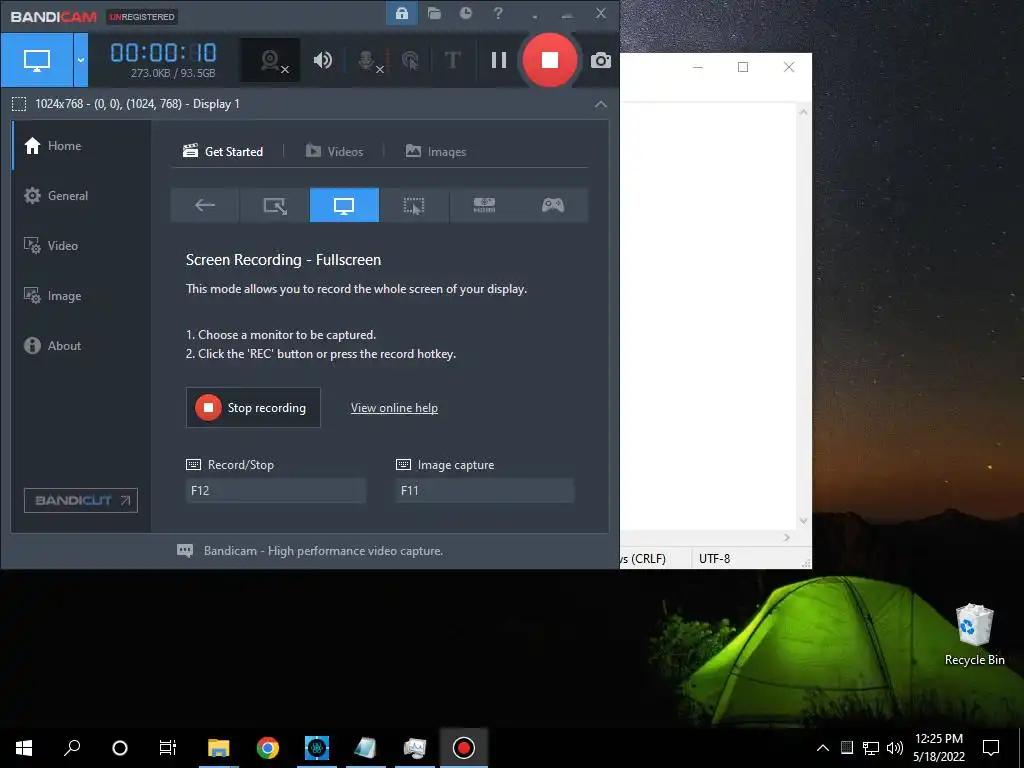This screenshot has height=768, width=1024.
Task: Click the Image capture hotkey field F11
Action: [485, 490]
